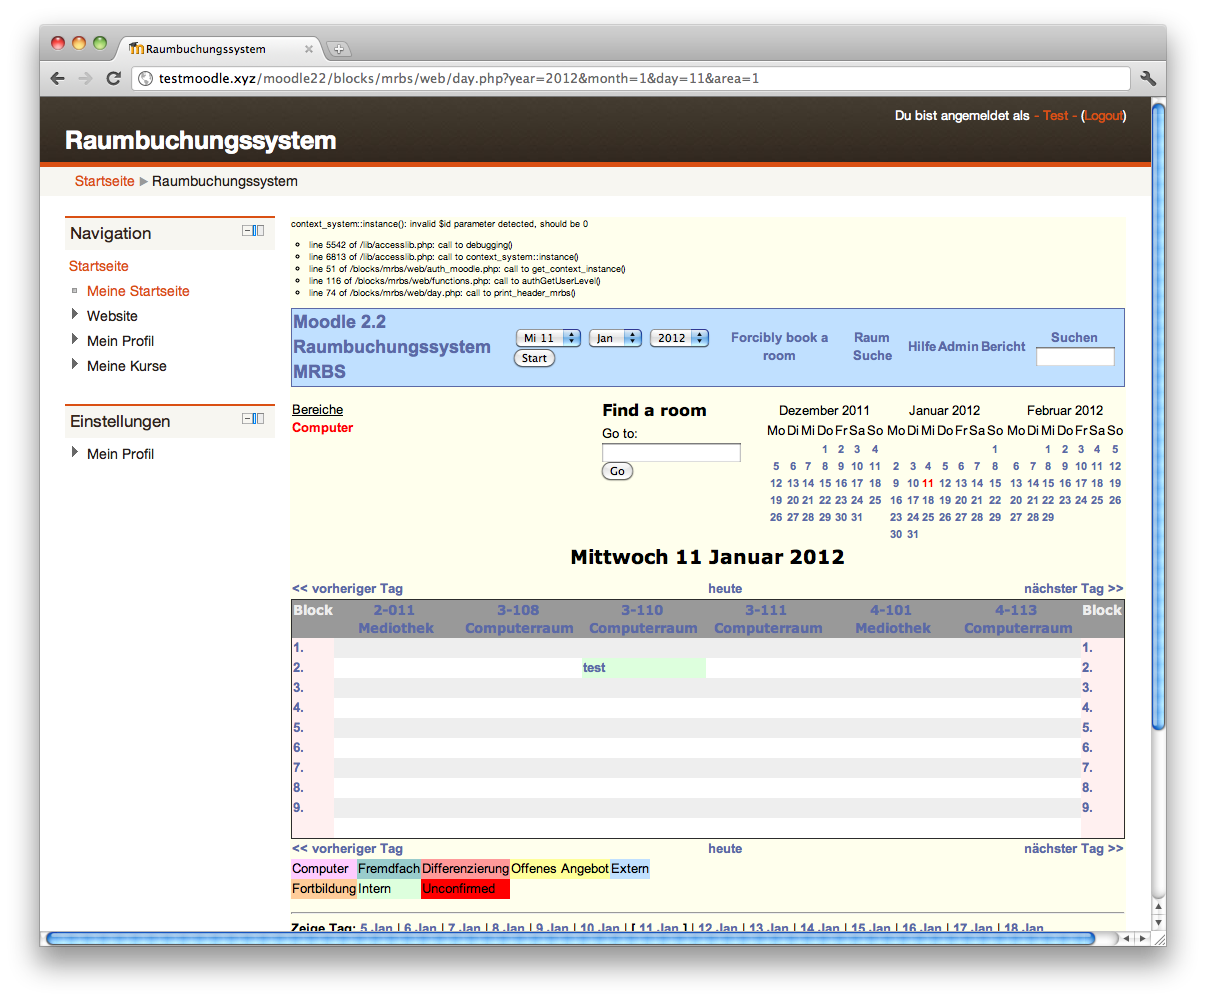Click the horizontal page scrollbar
This screenshot has width=1206, height=1001.
tap(570, 938)
